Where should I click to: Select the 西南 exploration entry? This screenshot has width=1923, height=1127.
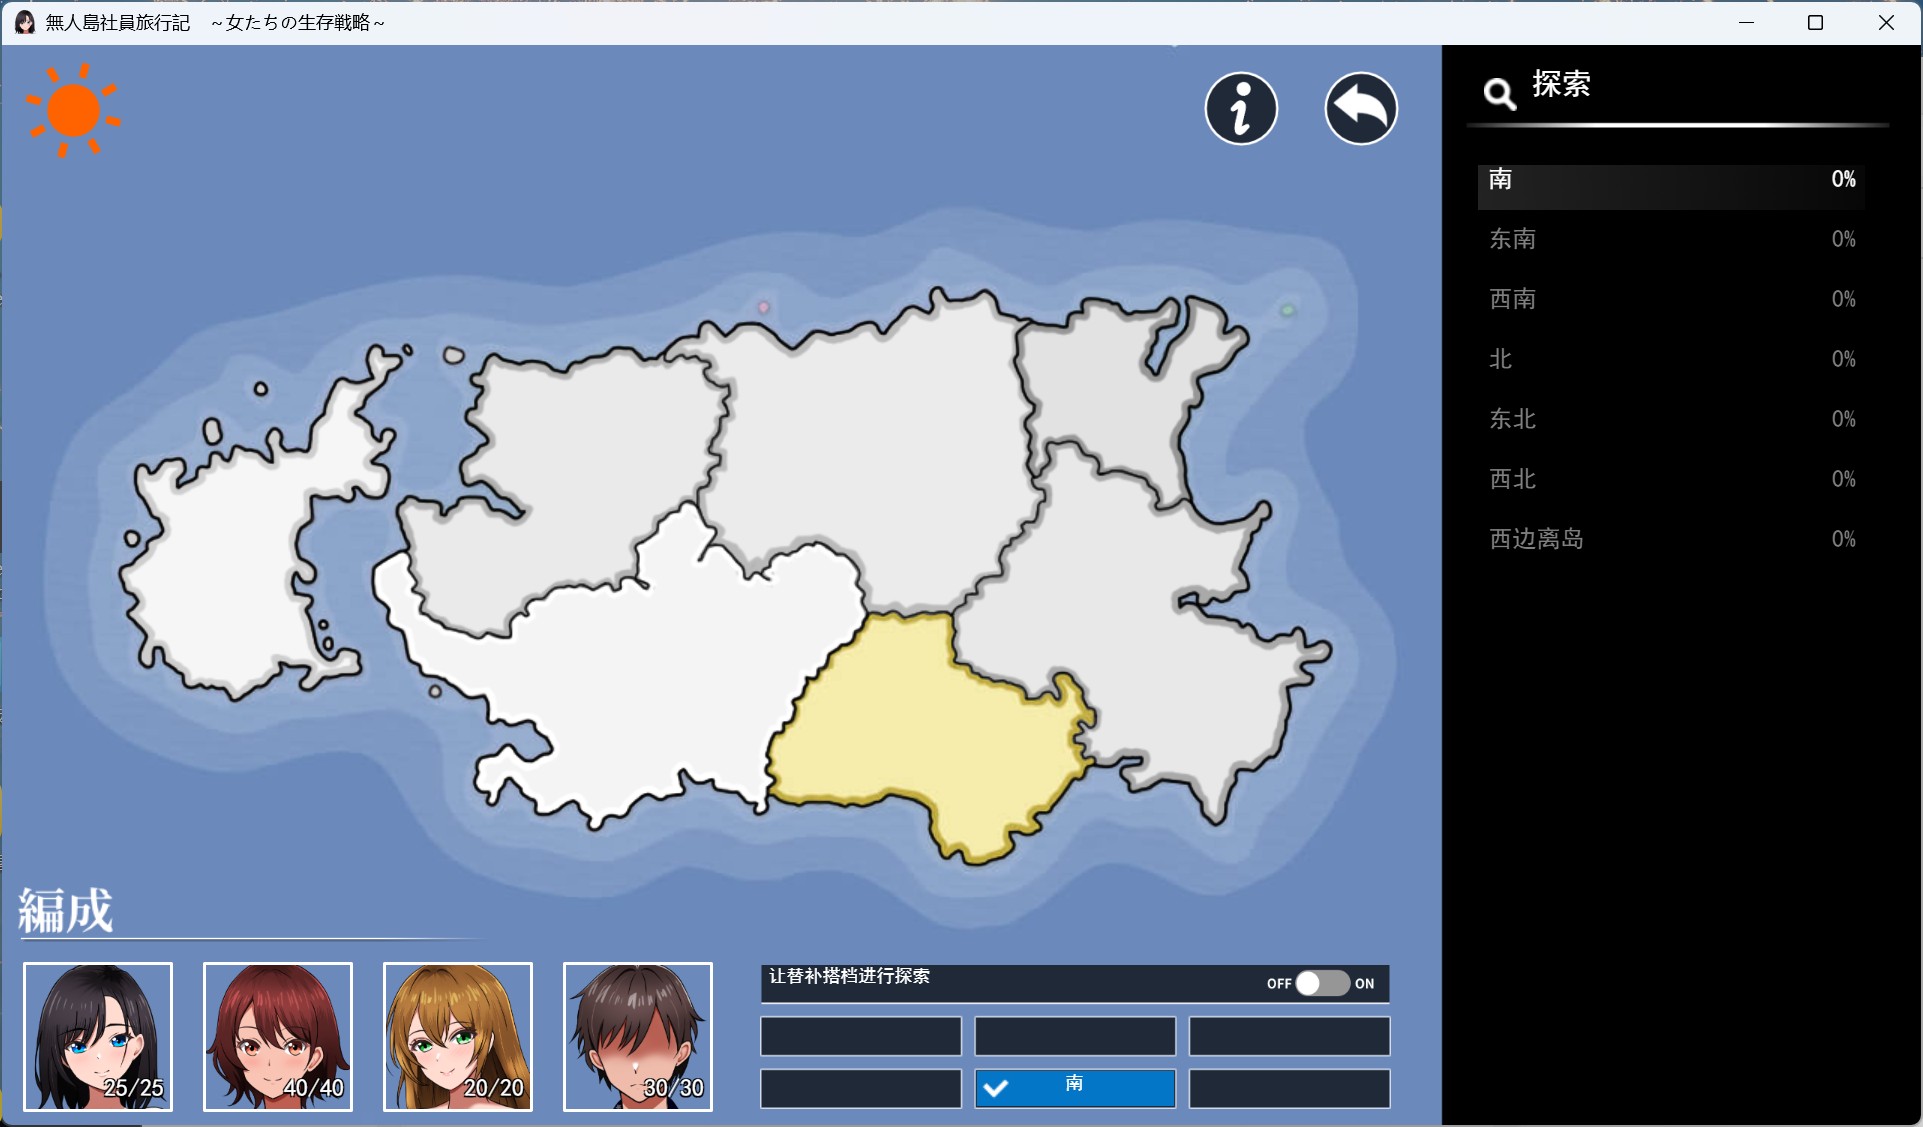pos(1670,299)
